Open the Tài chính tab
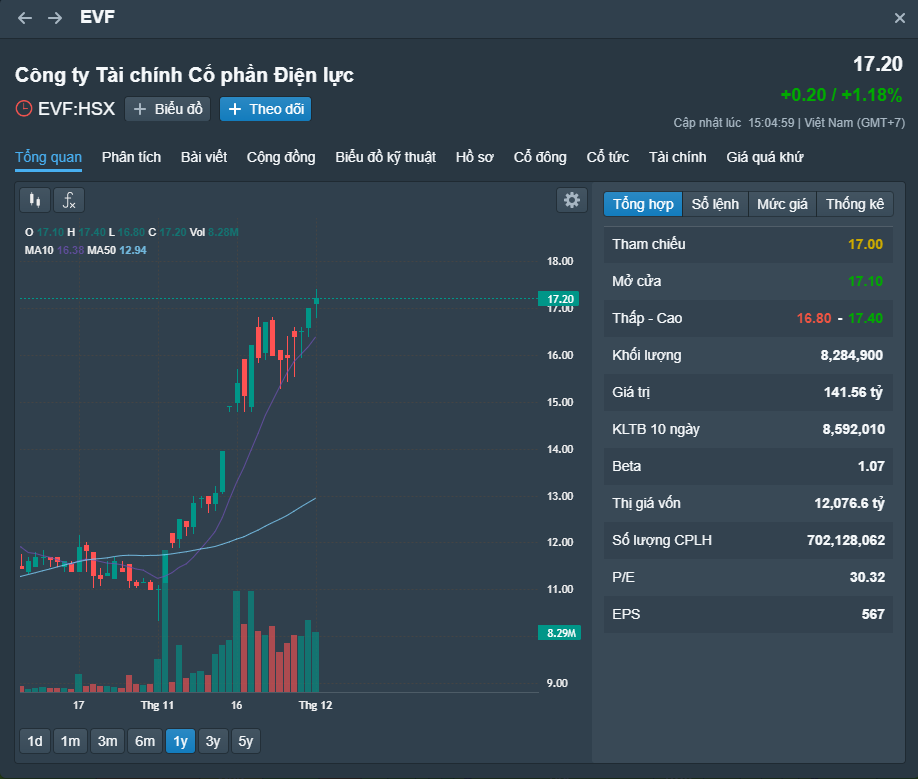This screenshot has height=779, width=918. [x=677, y=157]
